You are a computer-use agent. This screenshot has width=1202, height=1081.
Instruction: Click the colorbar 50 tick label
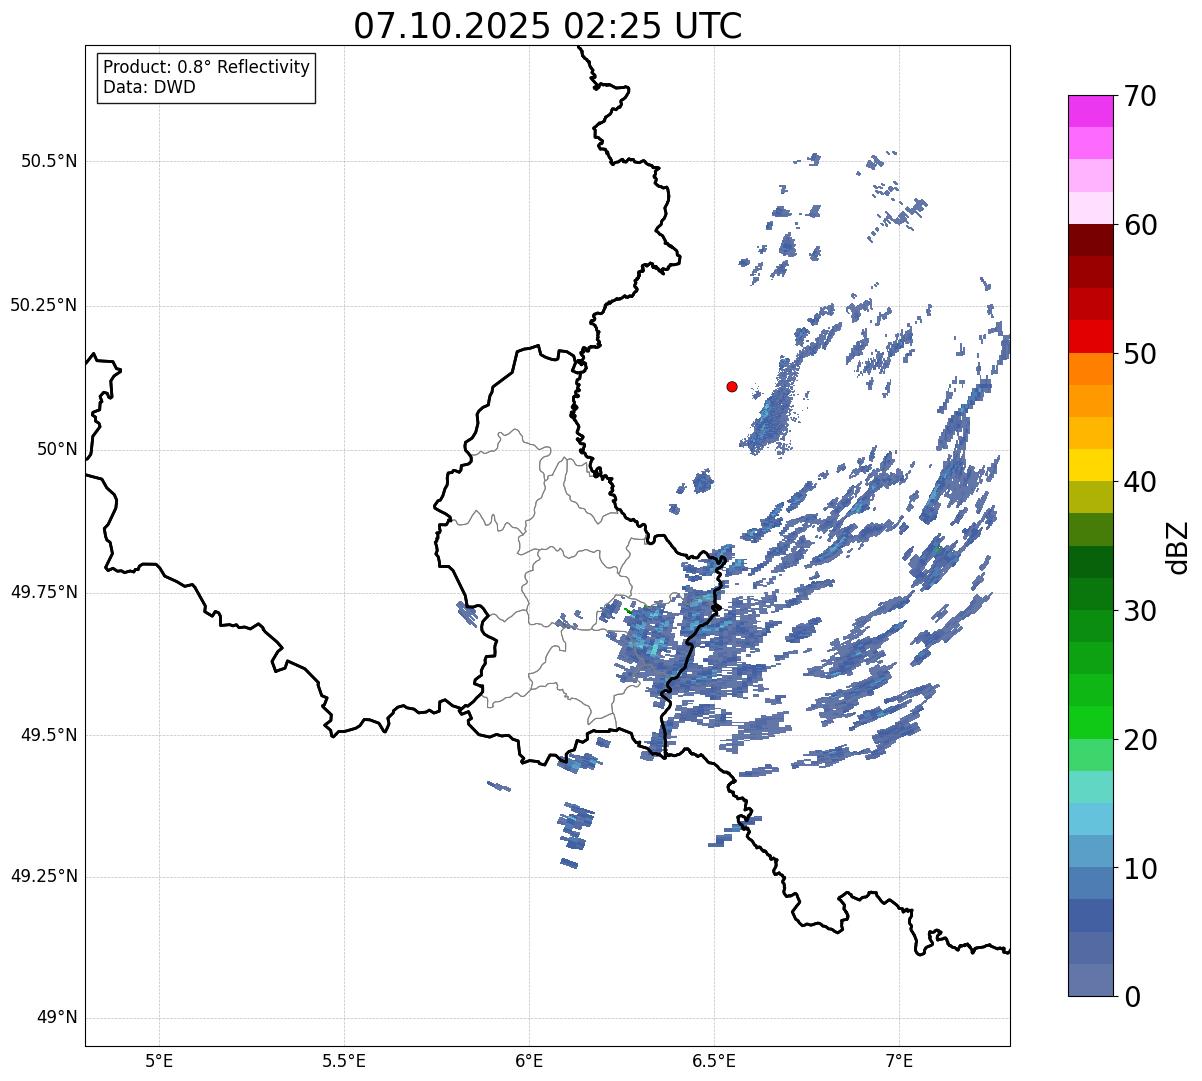coord(1139,354)
